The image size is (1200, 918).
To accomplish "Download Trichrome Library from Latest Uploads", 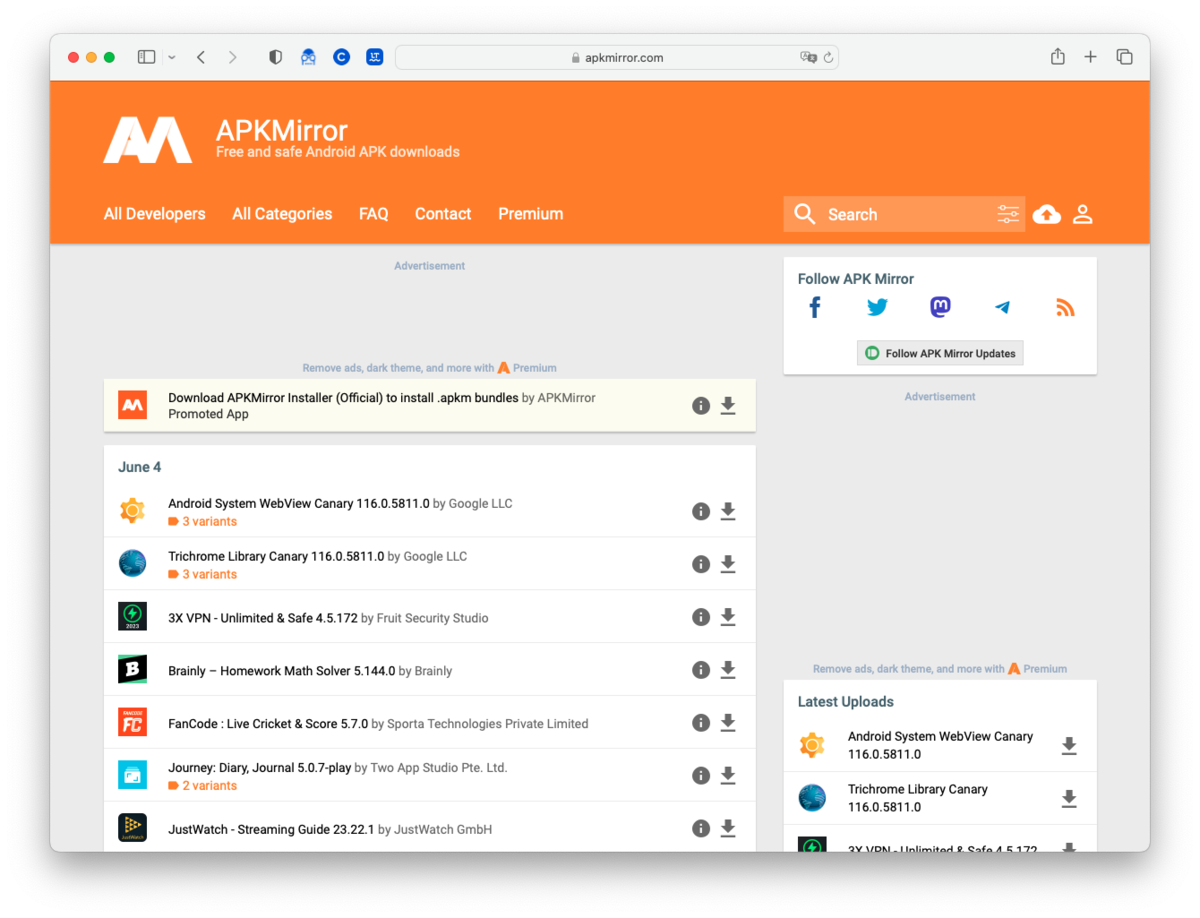I will coord(1069,799).
